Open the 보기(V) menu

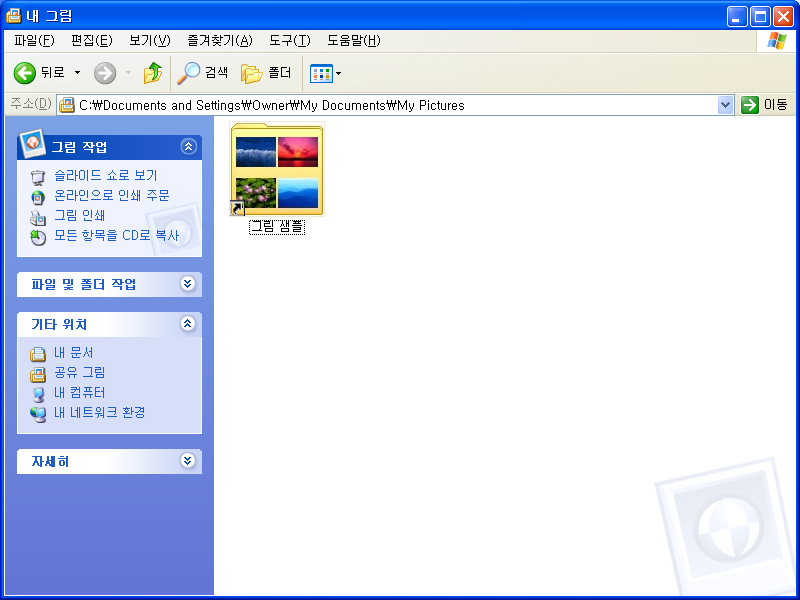149,40
